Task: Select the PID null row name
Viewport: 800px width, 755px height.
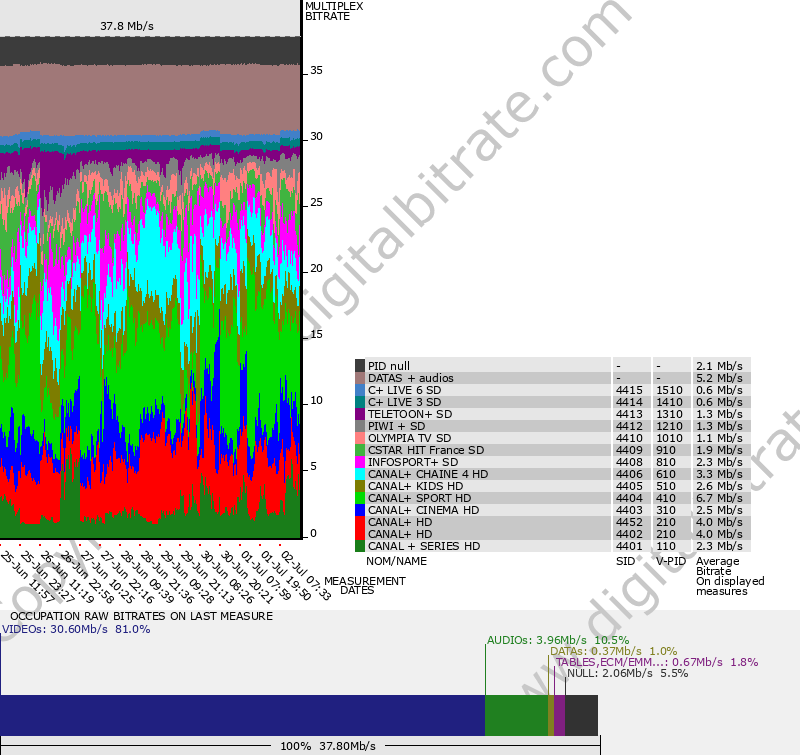Action: click(389, 366)
